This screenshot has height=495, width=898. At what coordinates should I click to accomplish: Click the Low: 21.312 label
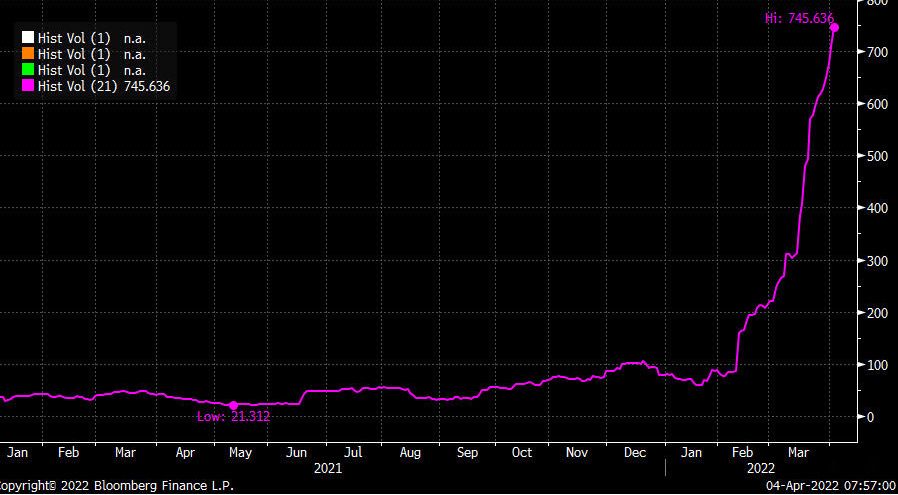[x=234, y=417]
